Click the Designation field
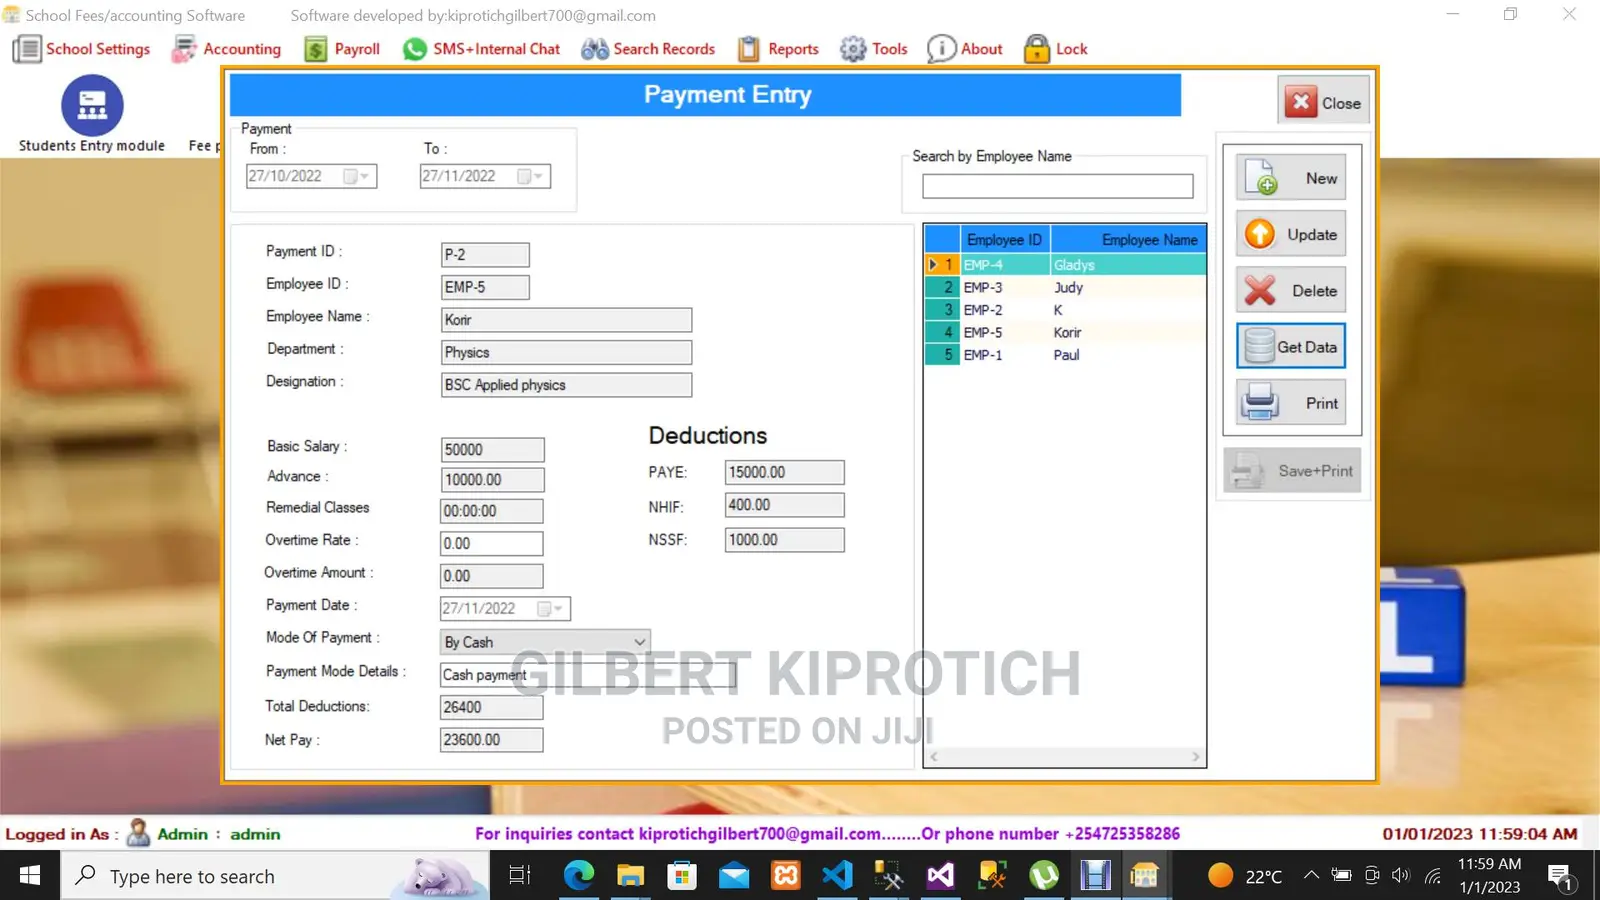 [x=566, y=385]
